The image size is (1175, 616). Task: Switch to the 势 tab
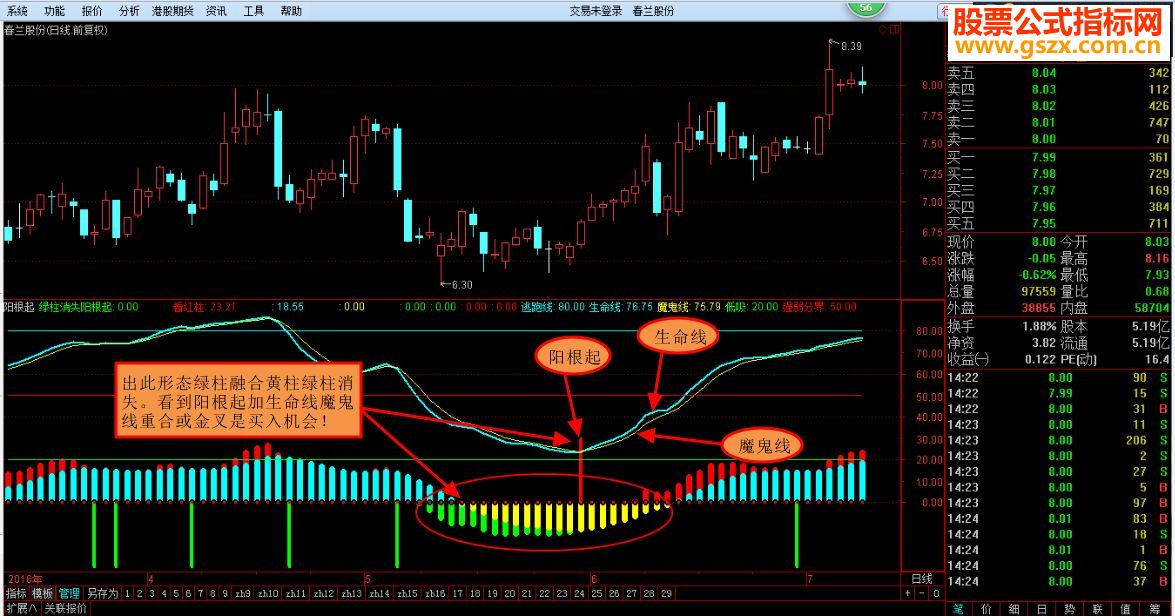pos(1069,609)
